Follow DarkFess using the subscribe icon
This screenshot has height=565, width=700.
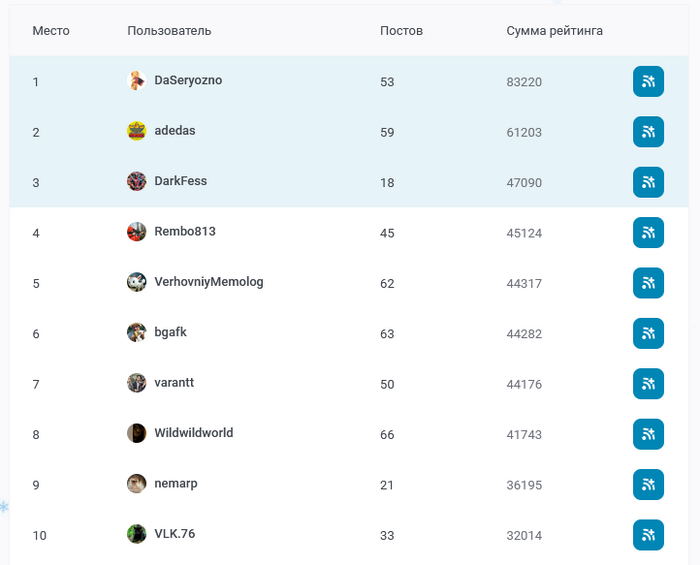pyautogui.click(x=648, y=183)
